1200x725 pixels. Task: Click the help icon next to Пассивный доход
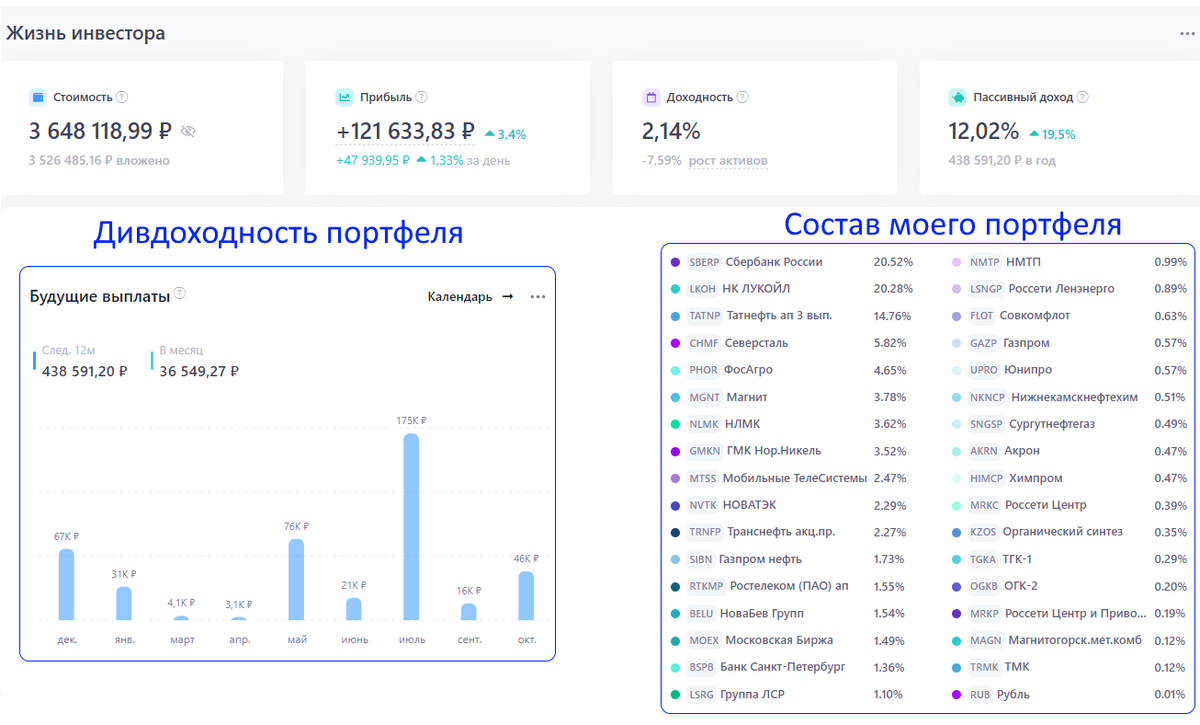pyautogui.click(x=1083, y=97)
